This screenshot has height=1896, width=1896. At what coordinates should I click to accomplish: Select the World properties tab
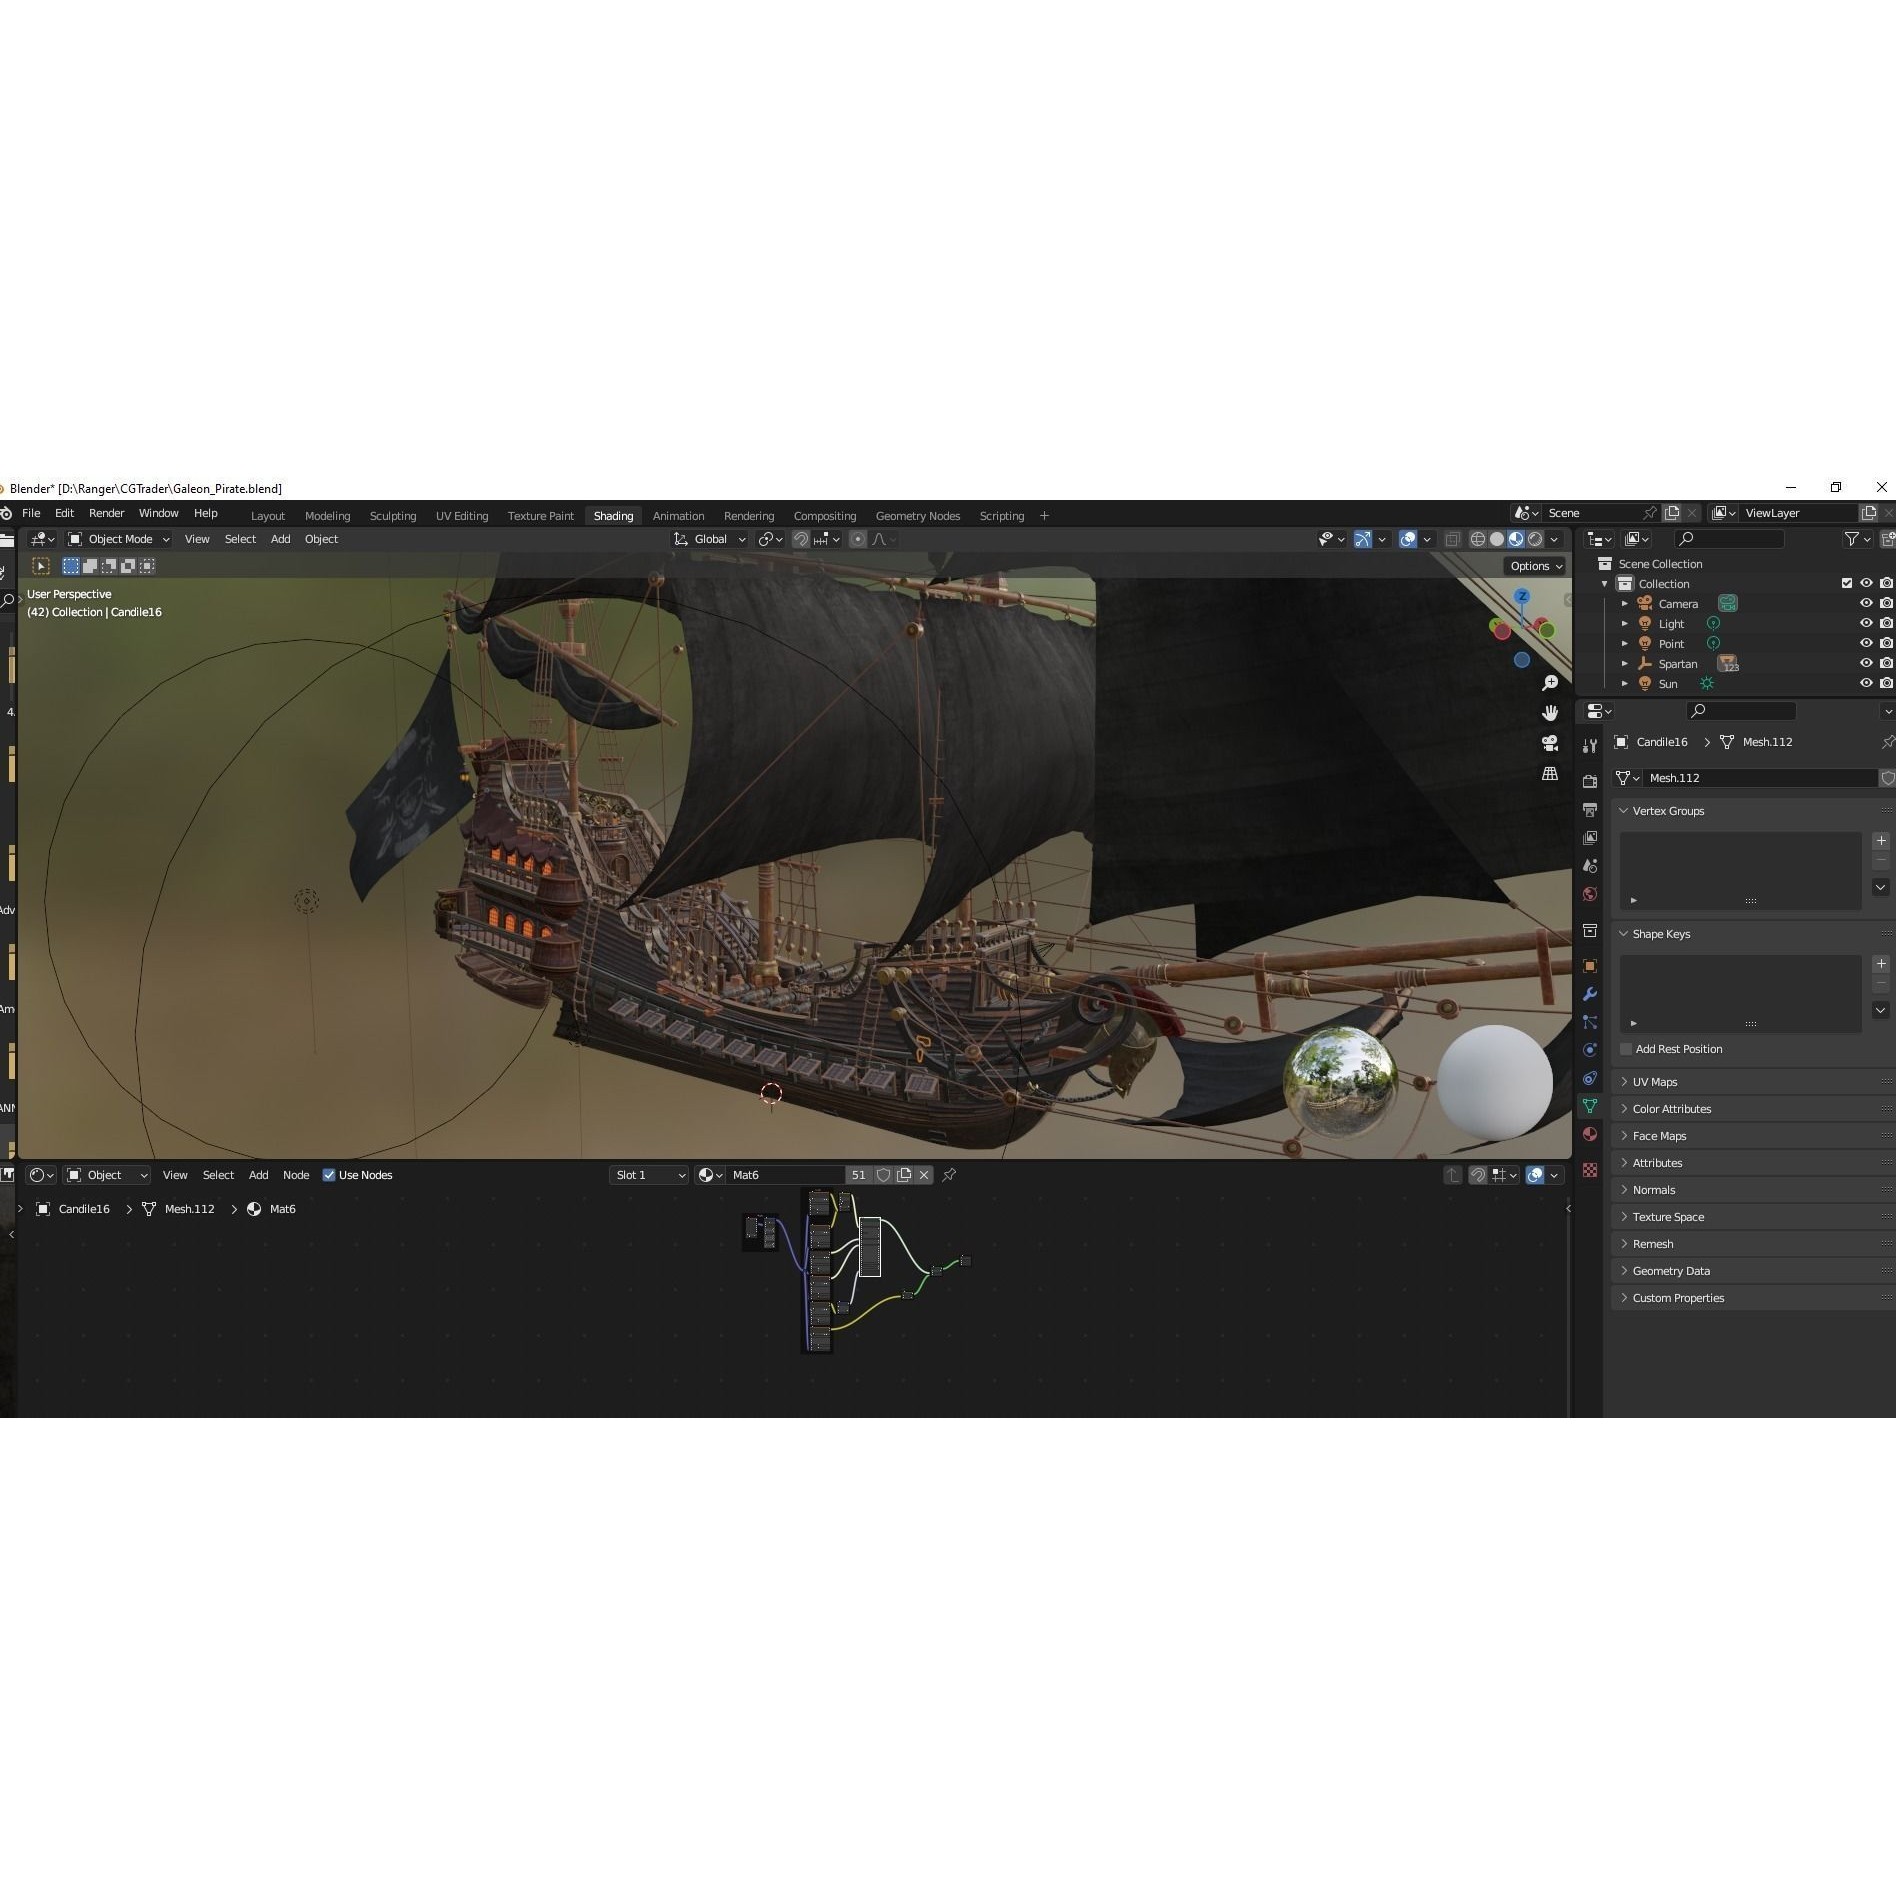pos(1590,892)
